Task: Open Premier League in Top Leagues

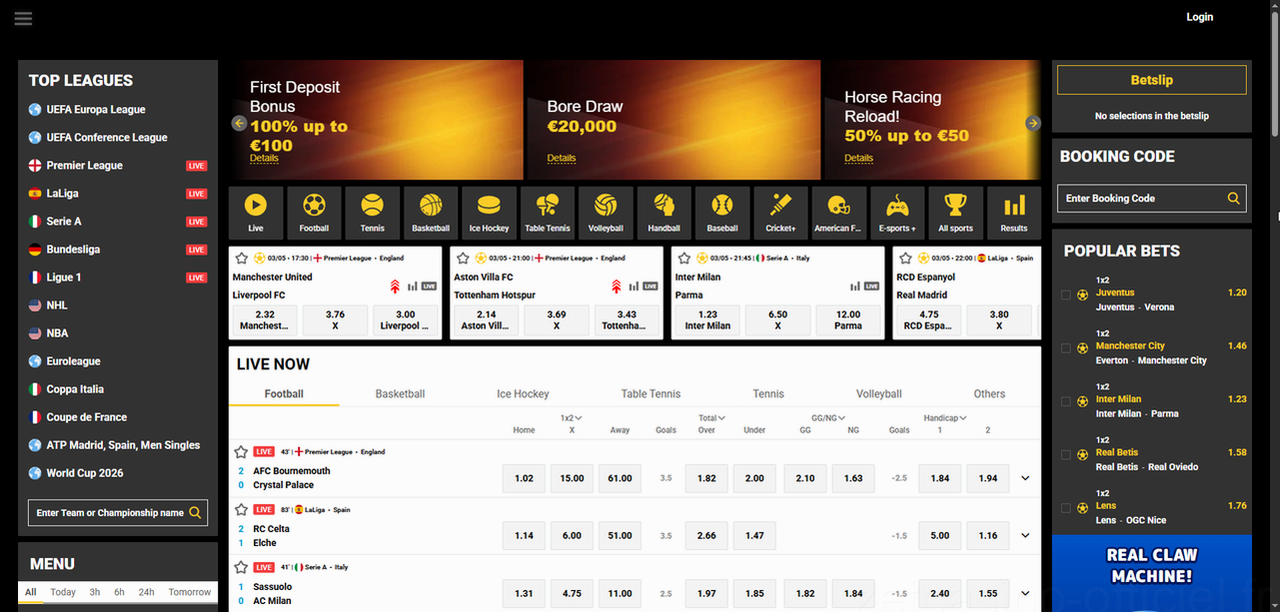Action: point(85,166)
